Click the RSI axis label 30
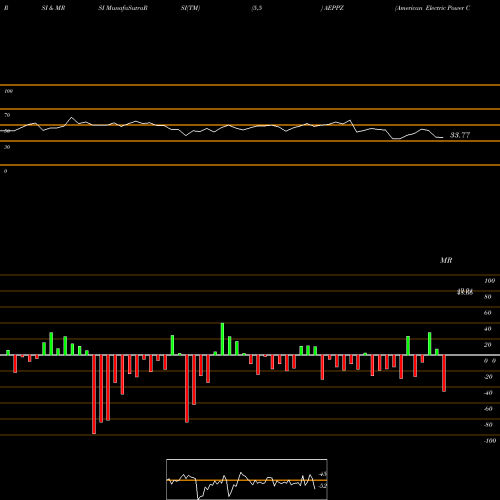 coord(7,147)
